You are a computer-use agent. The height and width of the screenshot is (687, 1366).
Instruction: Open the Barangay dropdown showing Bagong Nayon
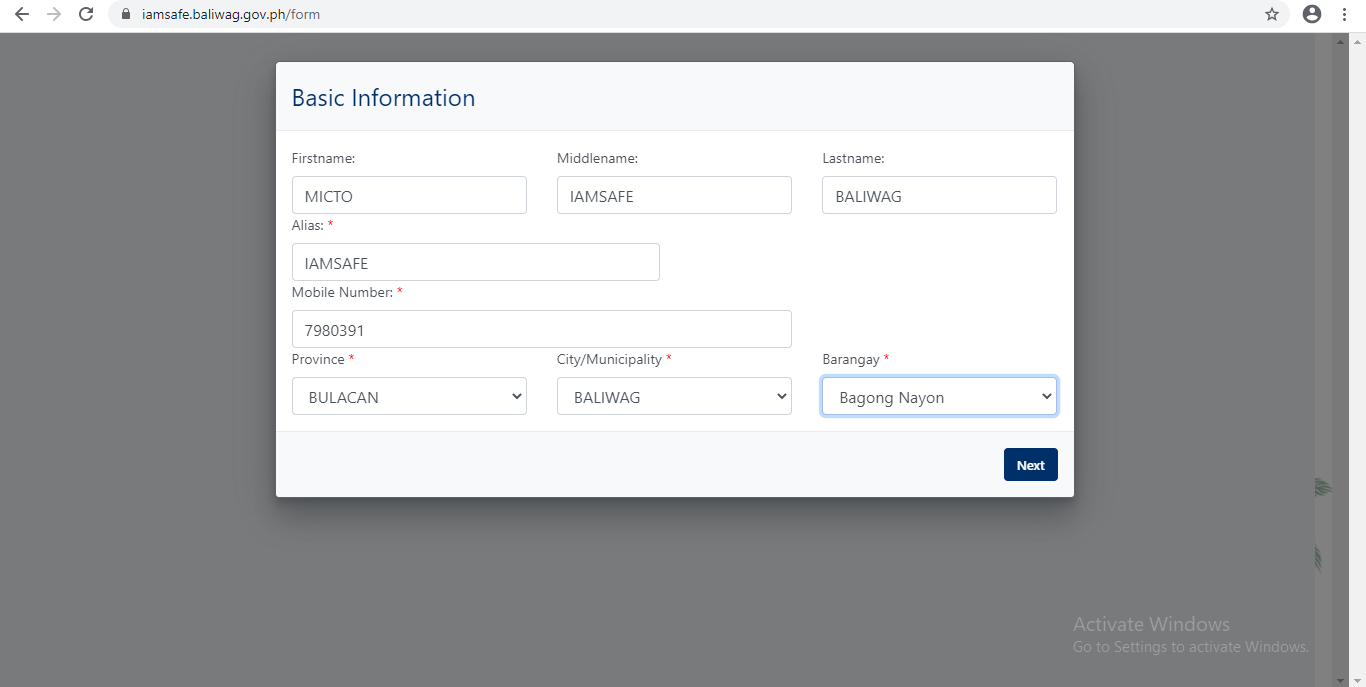point(939,396)
